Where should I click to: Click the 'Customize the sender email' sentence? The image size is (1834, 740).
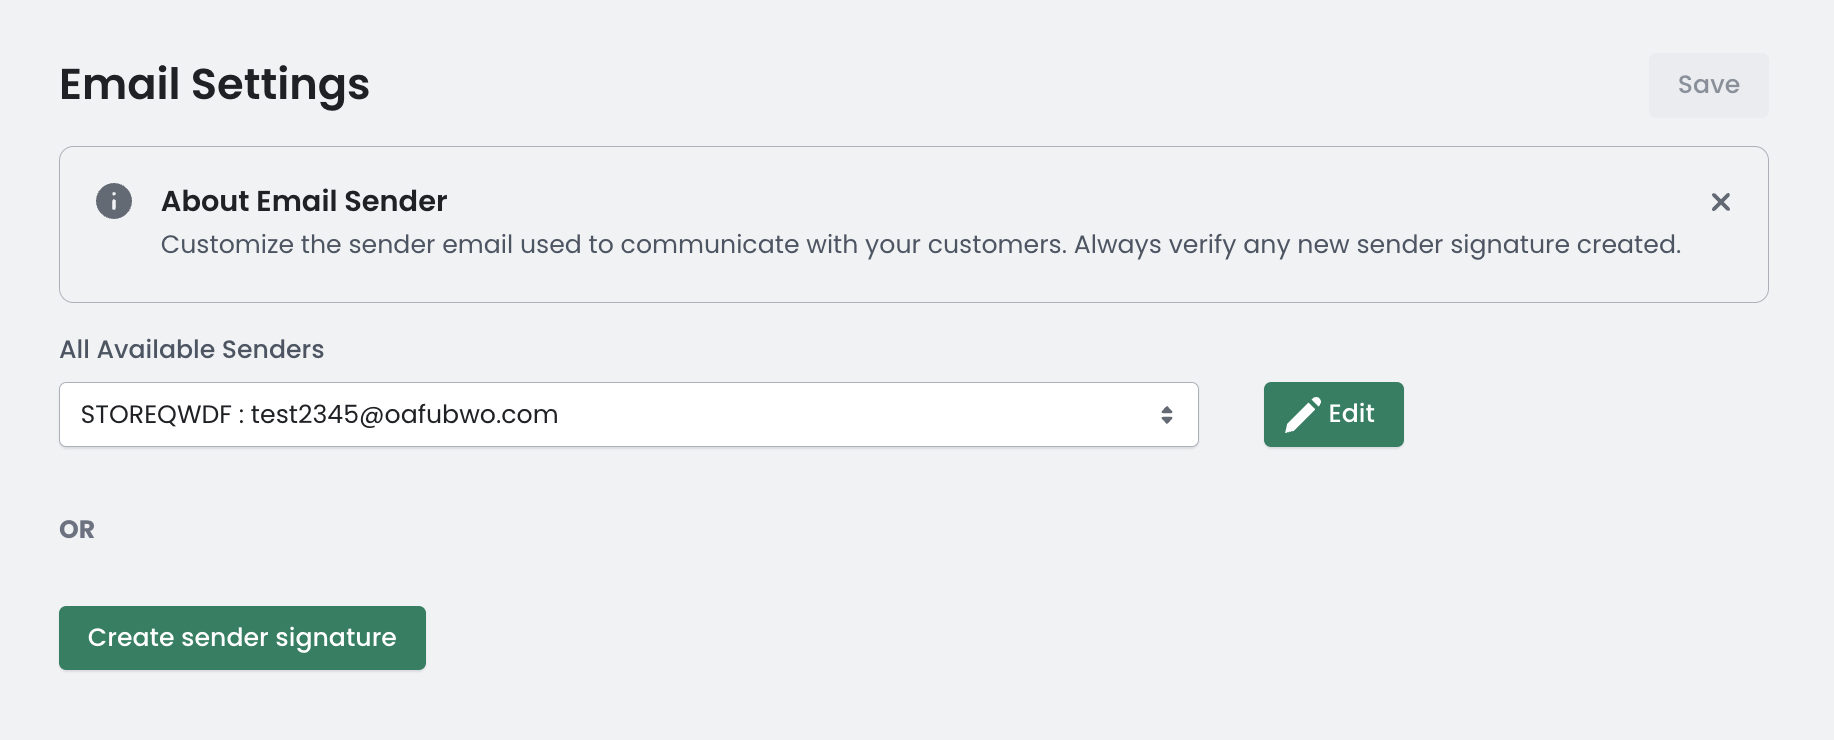click(612, 245)
